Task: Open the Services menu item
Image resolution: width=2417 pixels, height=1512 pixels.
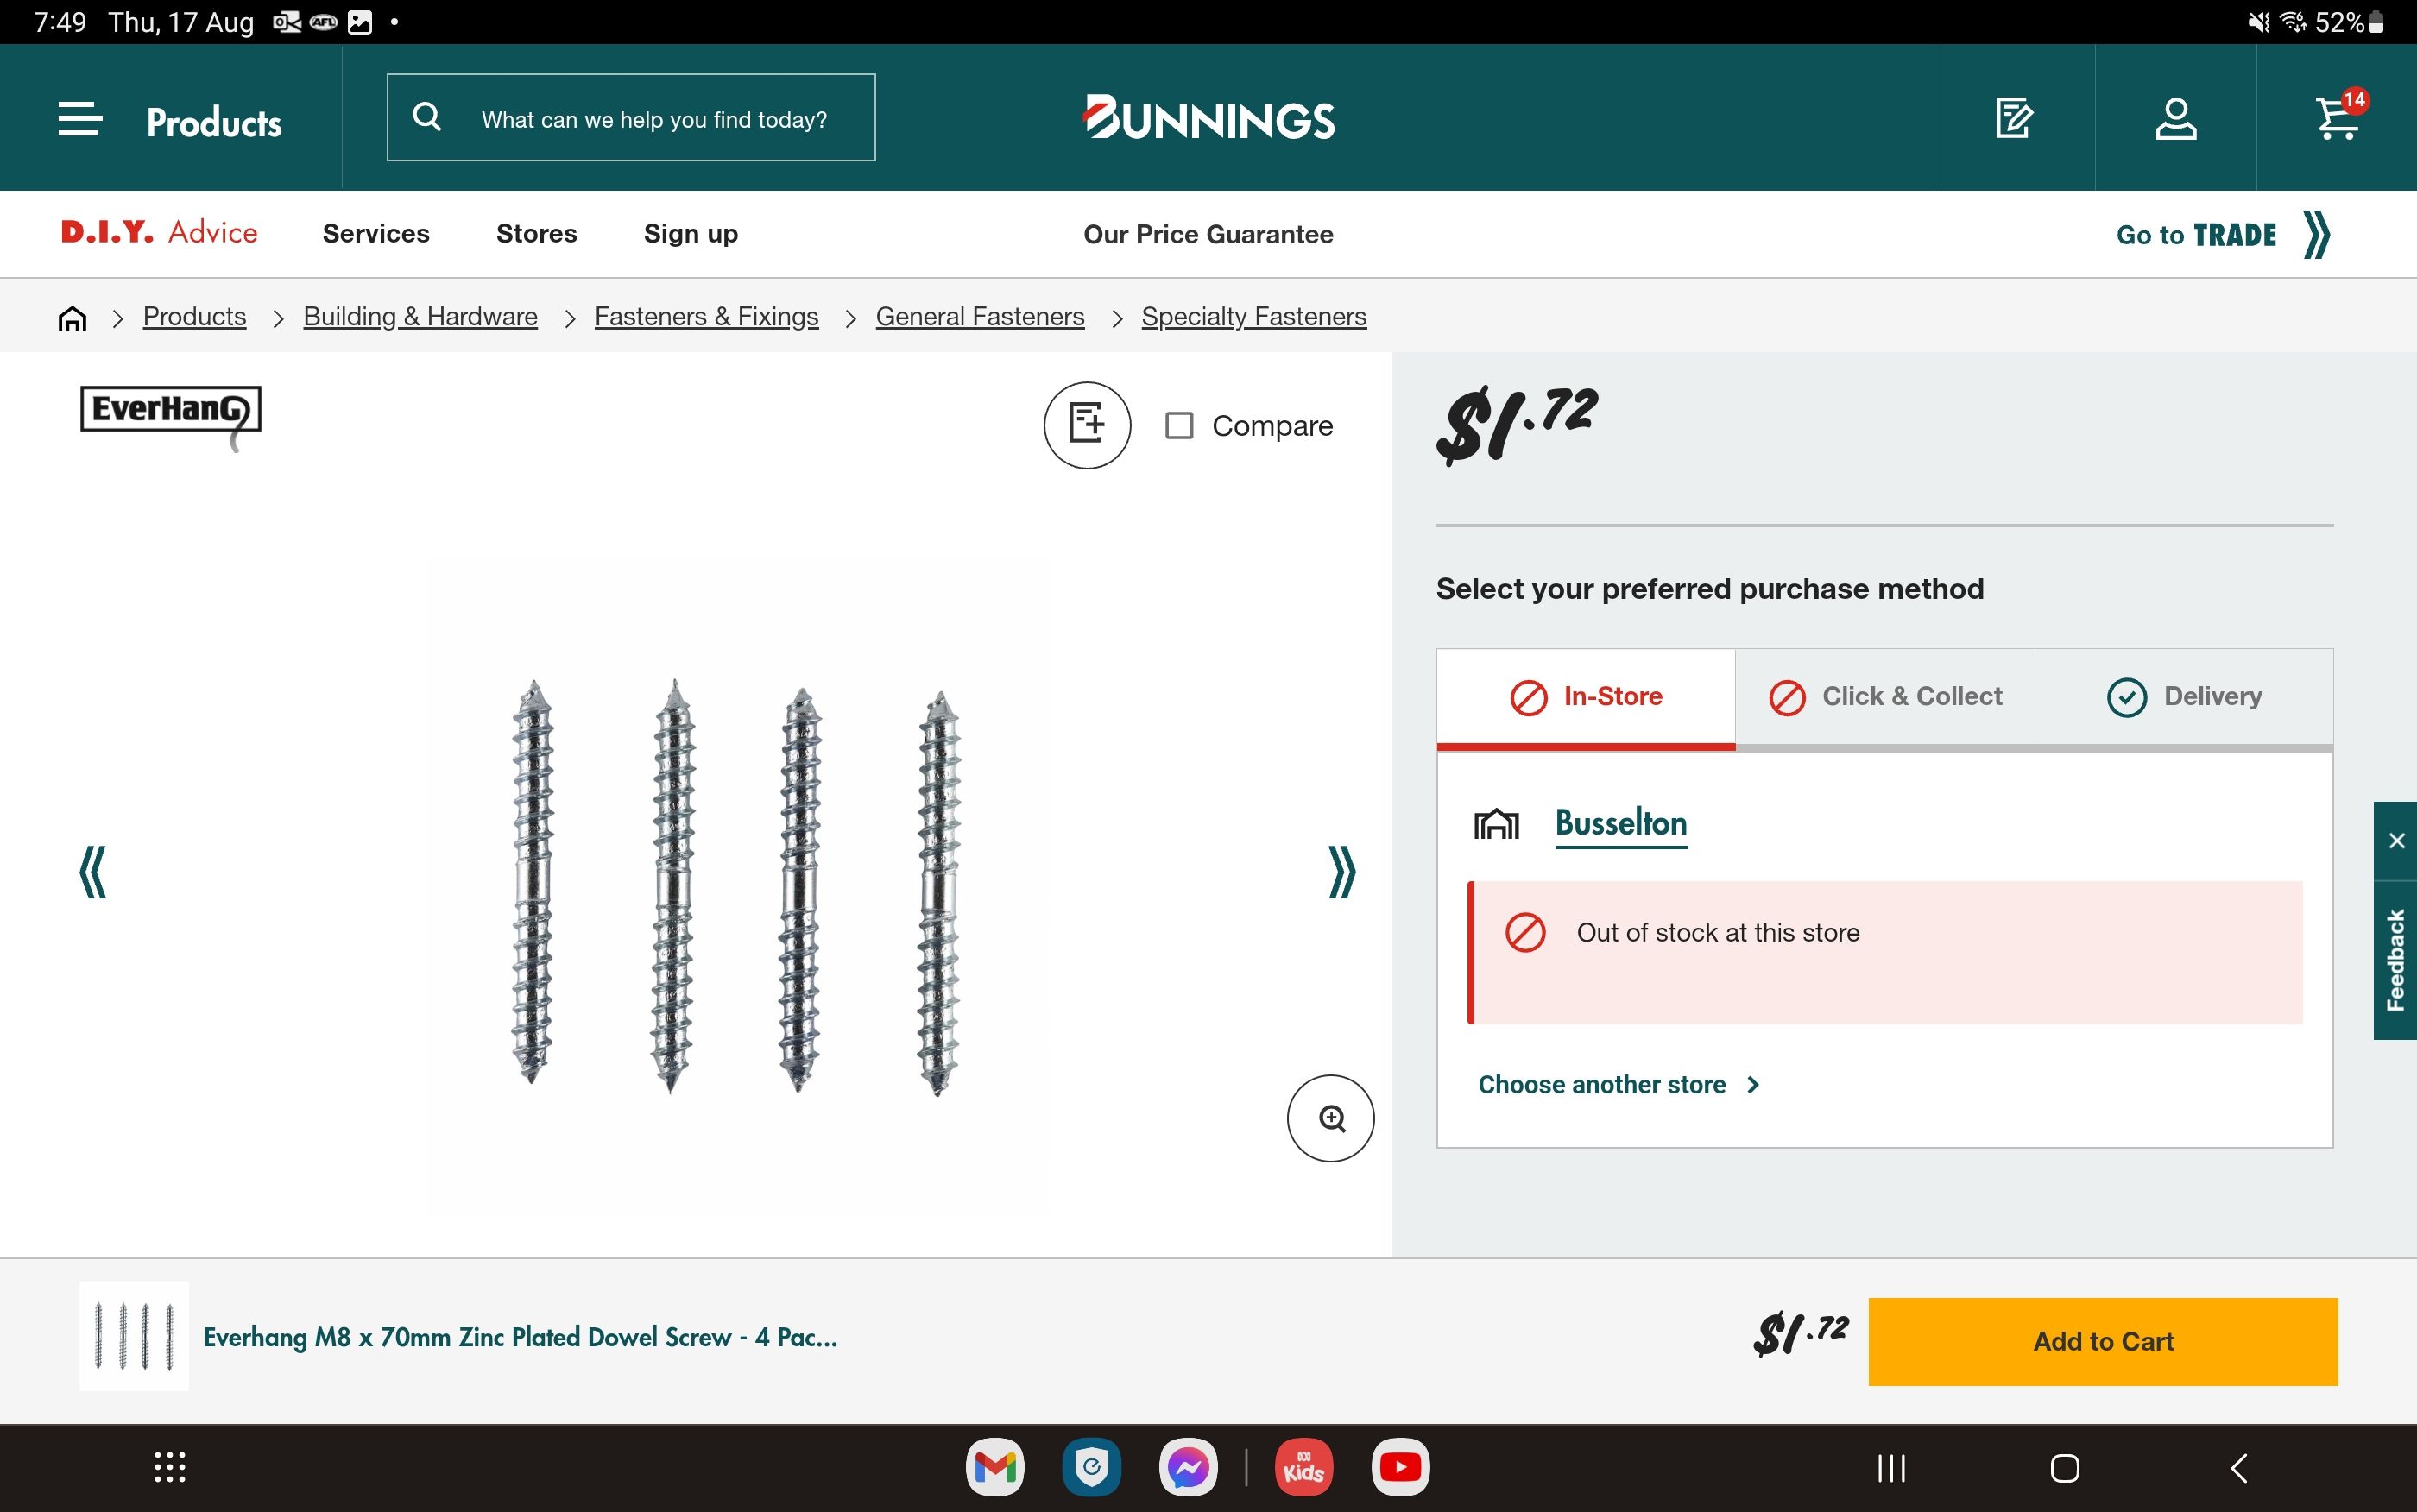Action: 375,233
